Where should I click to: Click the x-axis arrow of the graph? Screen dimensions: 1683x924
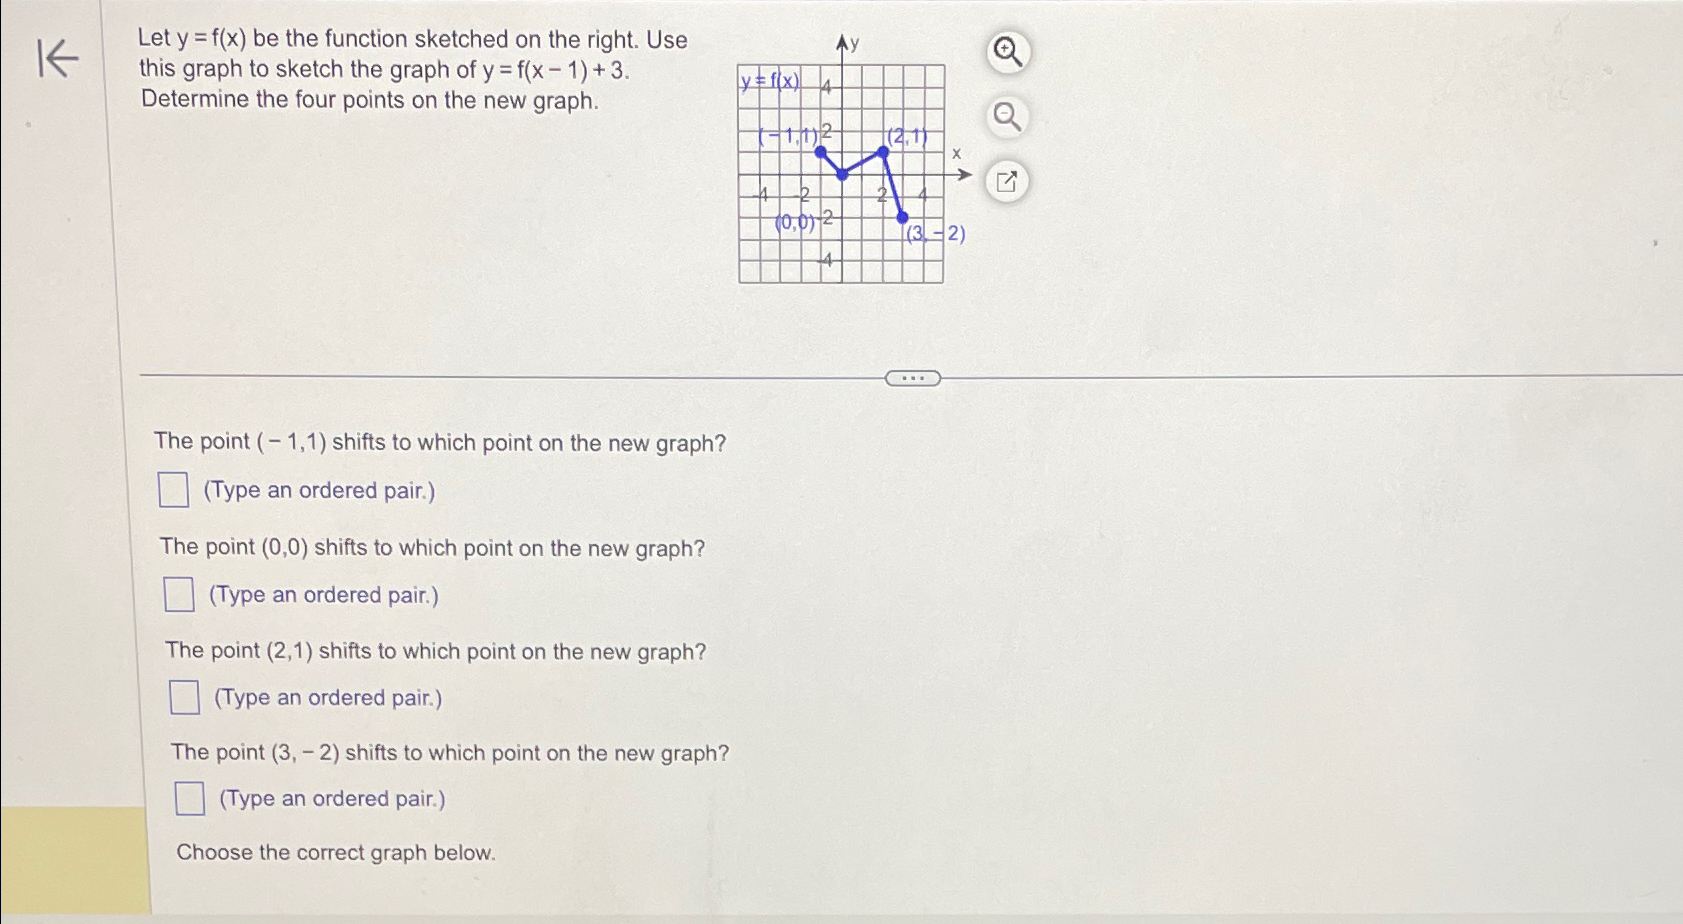tap(963, 173)
